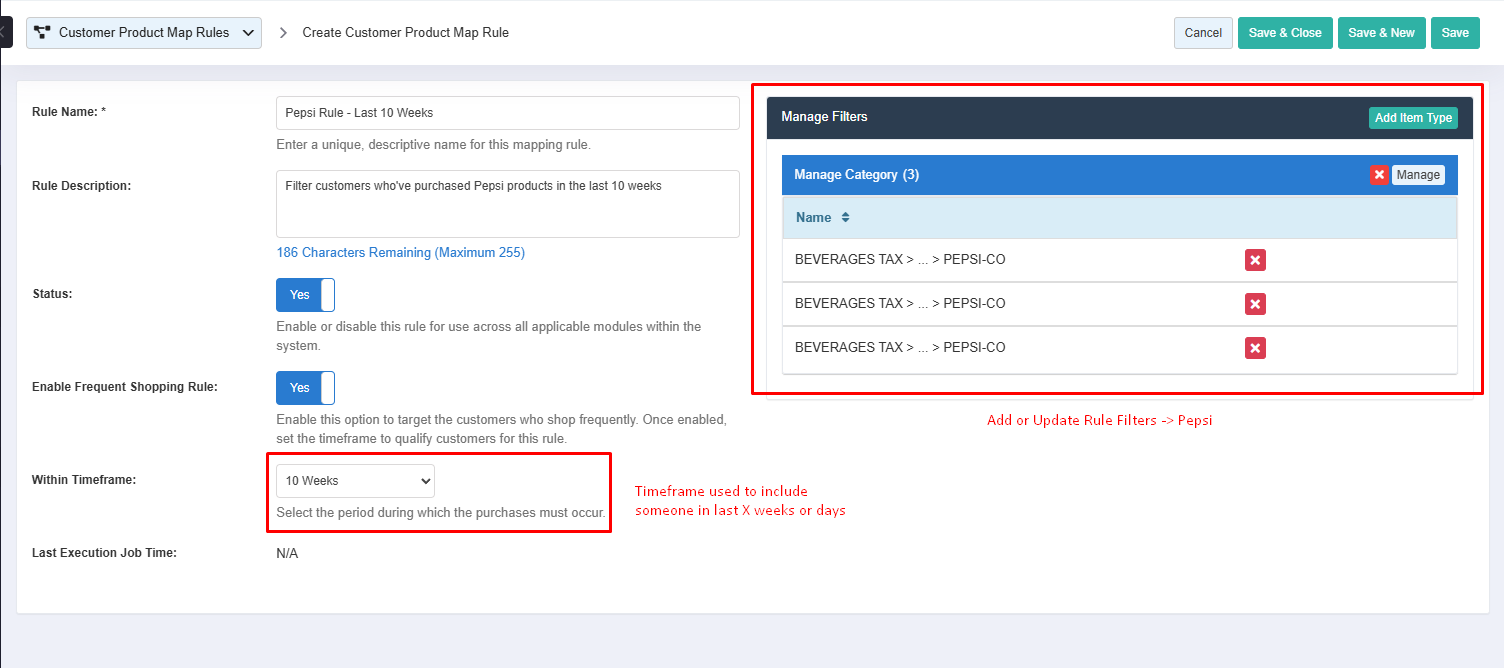Image resolution: width=1504 pixels, height=668 pixels.
Task: Remove the Manage Category group via red X
Action: pyautogui.click(x=1379, y=175)
